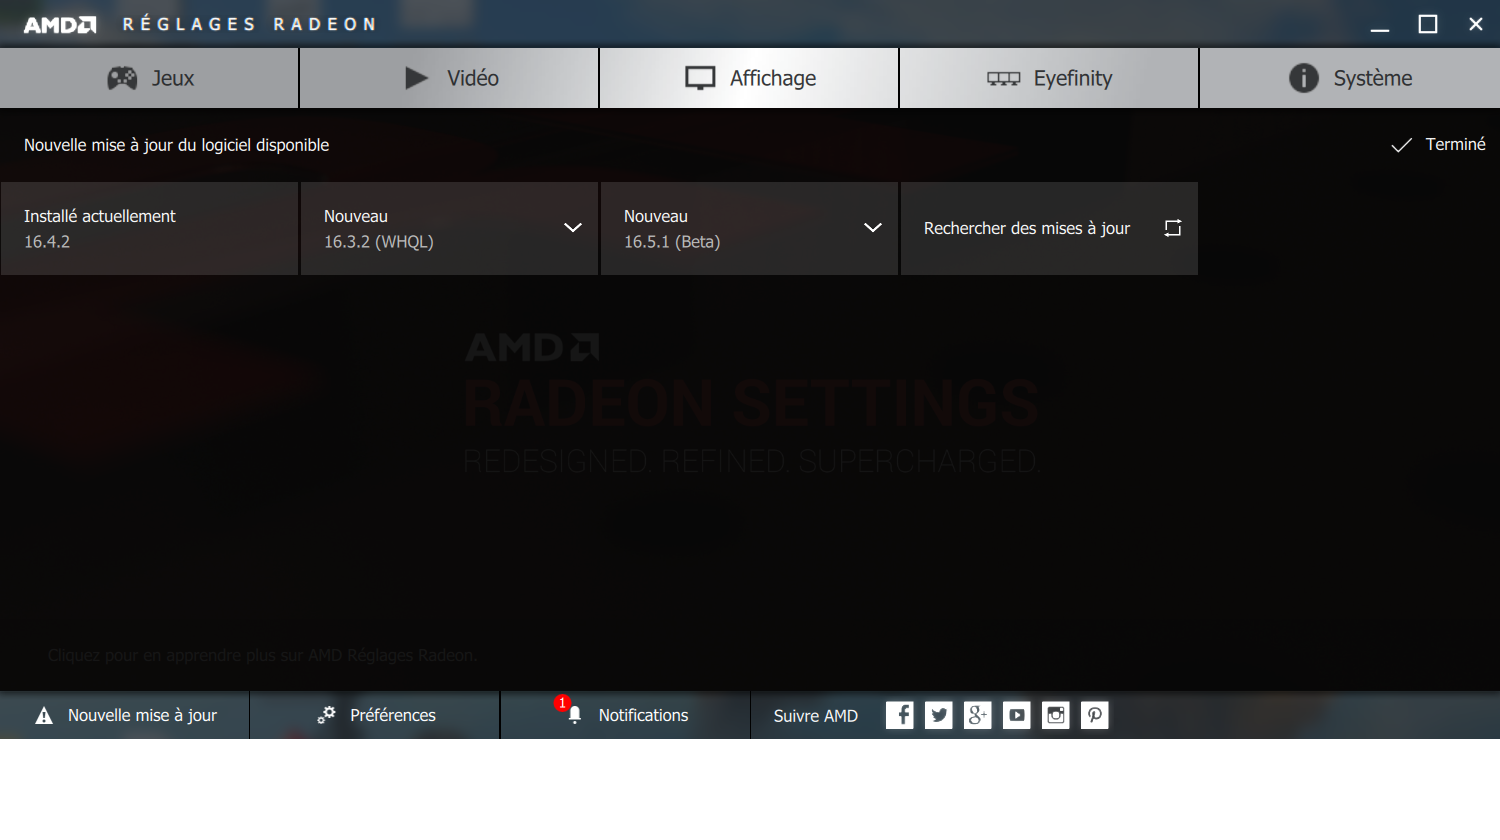Switch to the Vidéo tab
Viewport: 1500px width, 840px height.
point(449,78)
